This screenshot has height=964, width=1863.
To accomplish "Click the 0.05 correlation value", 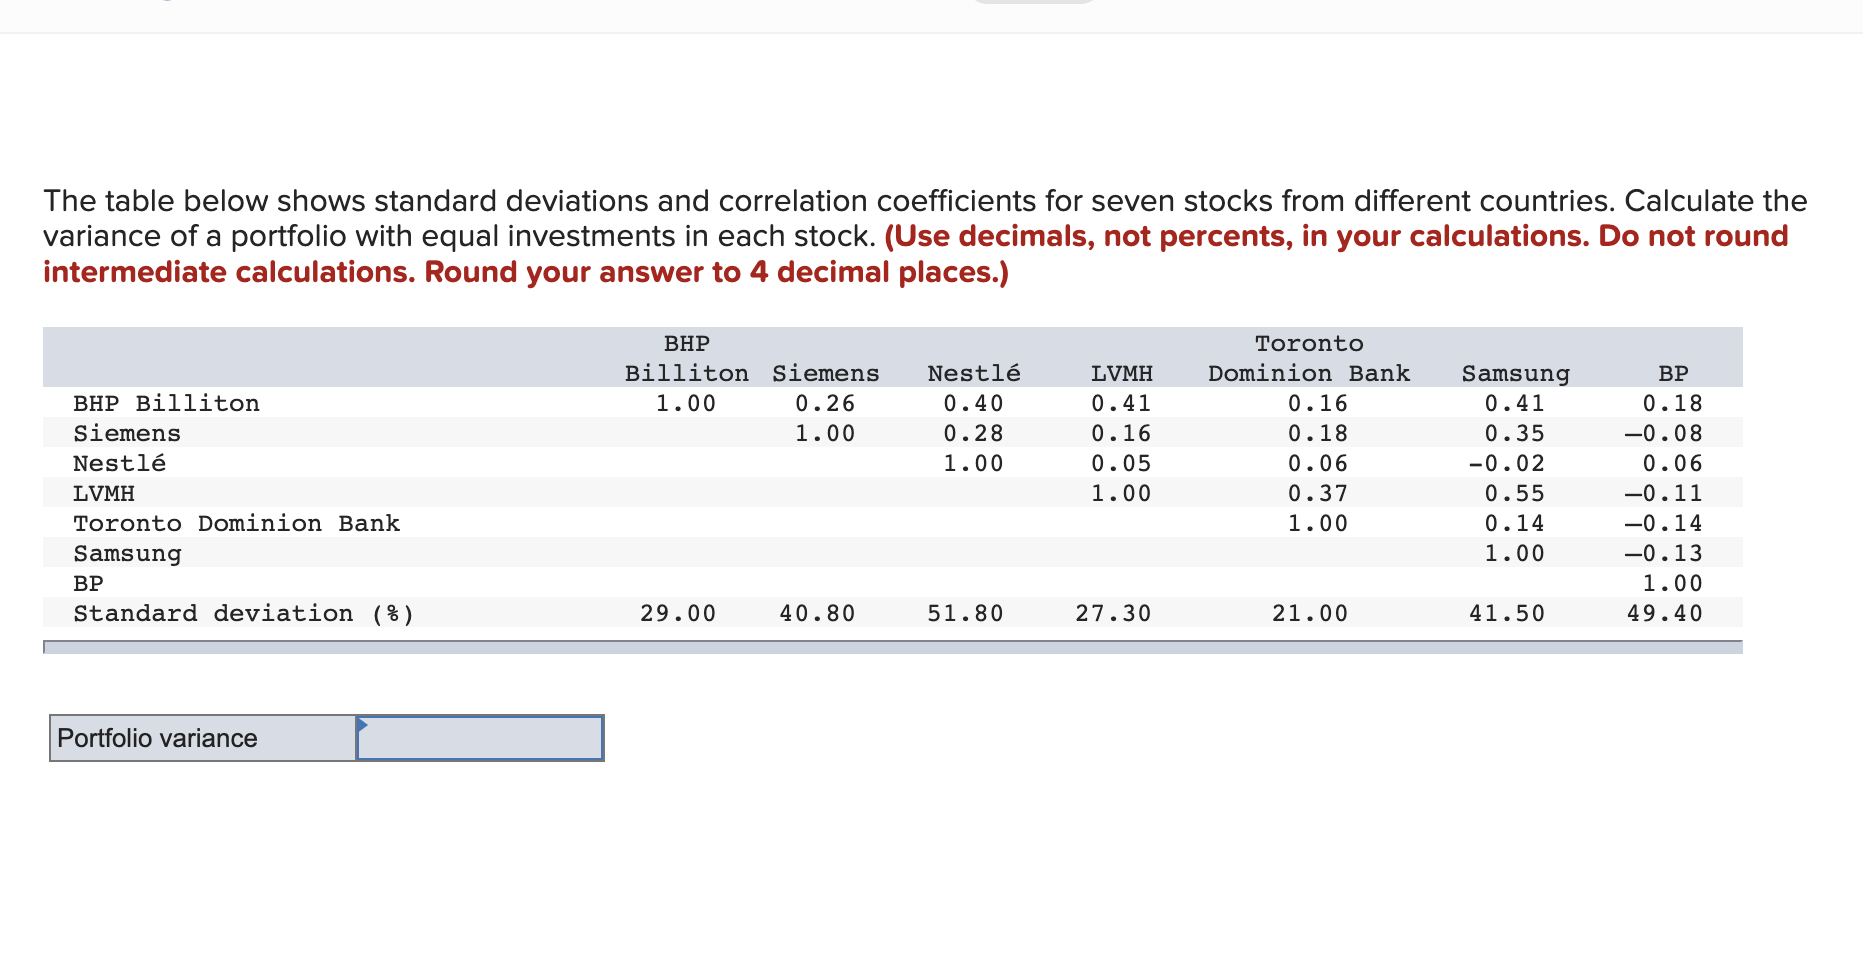I will tap(1121, 463).
